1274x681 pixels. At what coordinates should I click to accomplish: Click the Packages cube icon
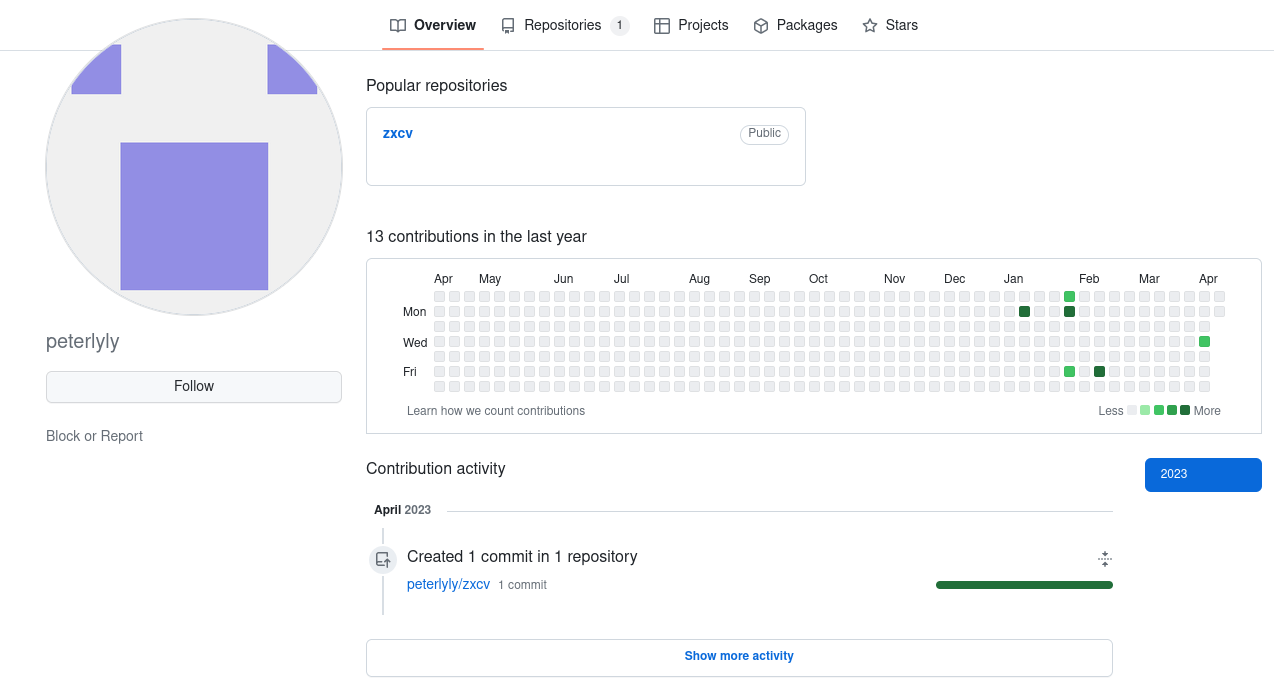tap(761, 26)
